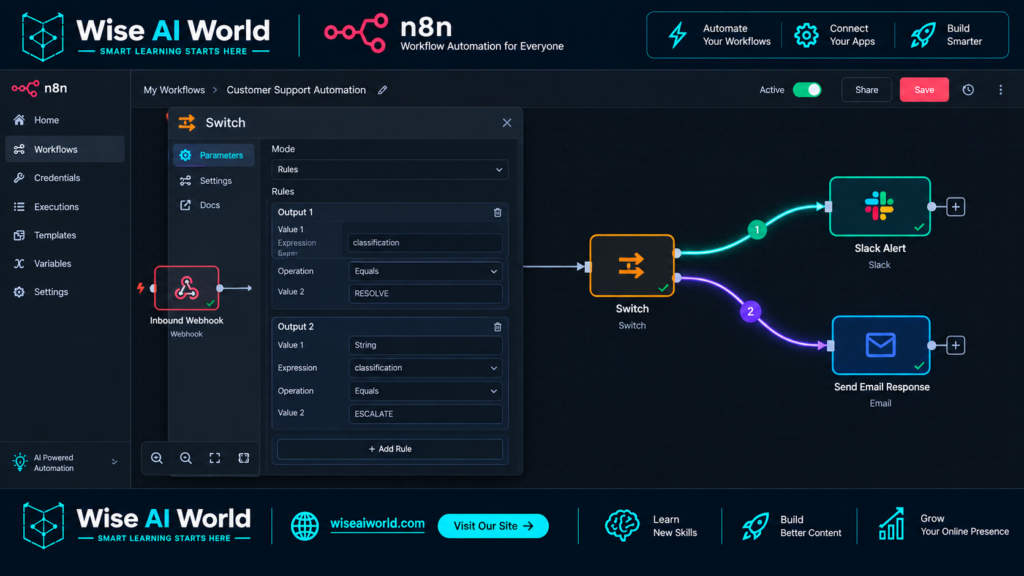The width and height of the screenshot is (1024, 576).
Task: Click the Customer Support Automation title
Action: [296, 90]
